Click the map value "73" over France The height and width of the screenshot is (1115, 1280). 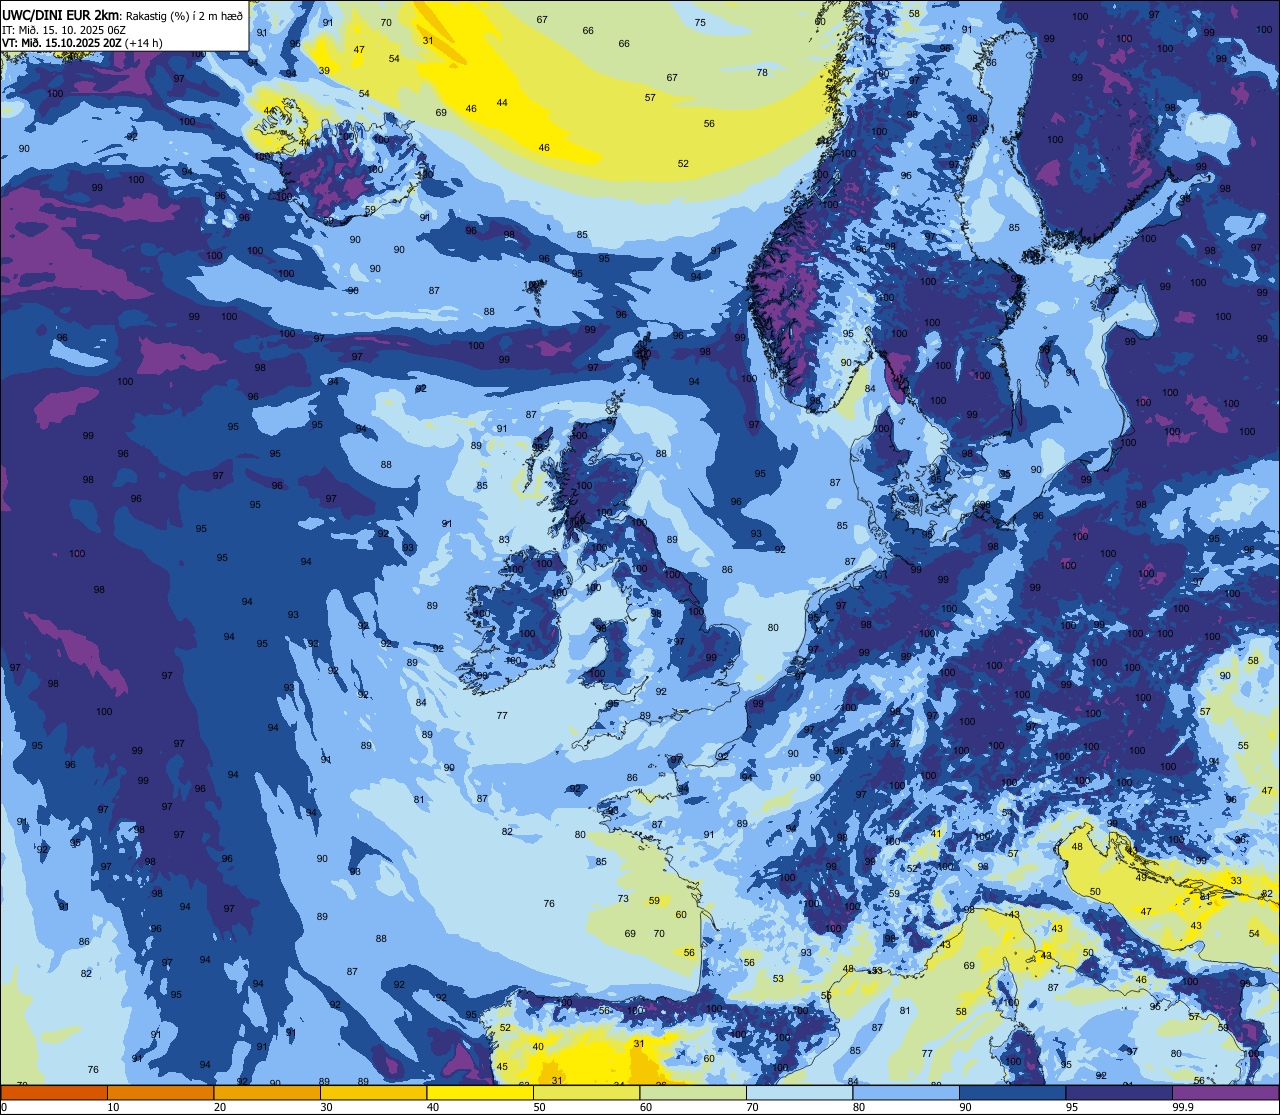(623, 898)
